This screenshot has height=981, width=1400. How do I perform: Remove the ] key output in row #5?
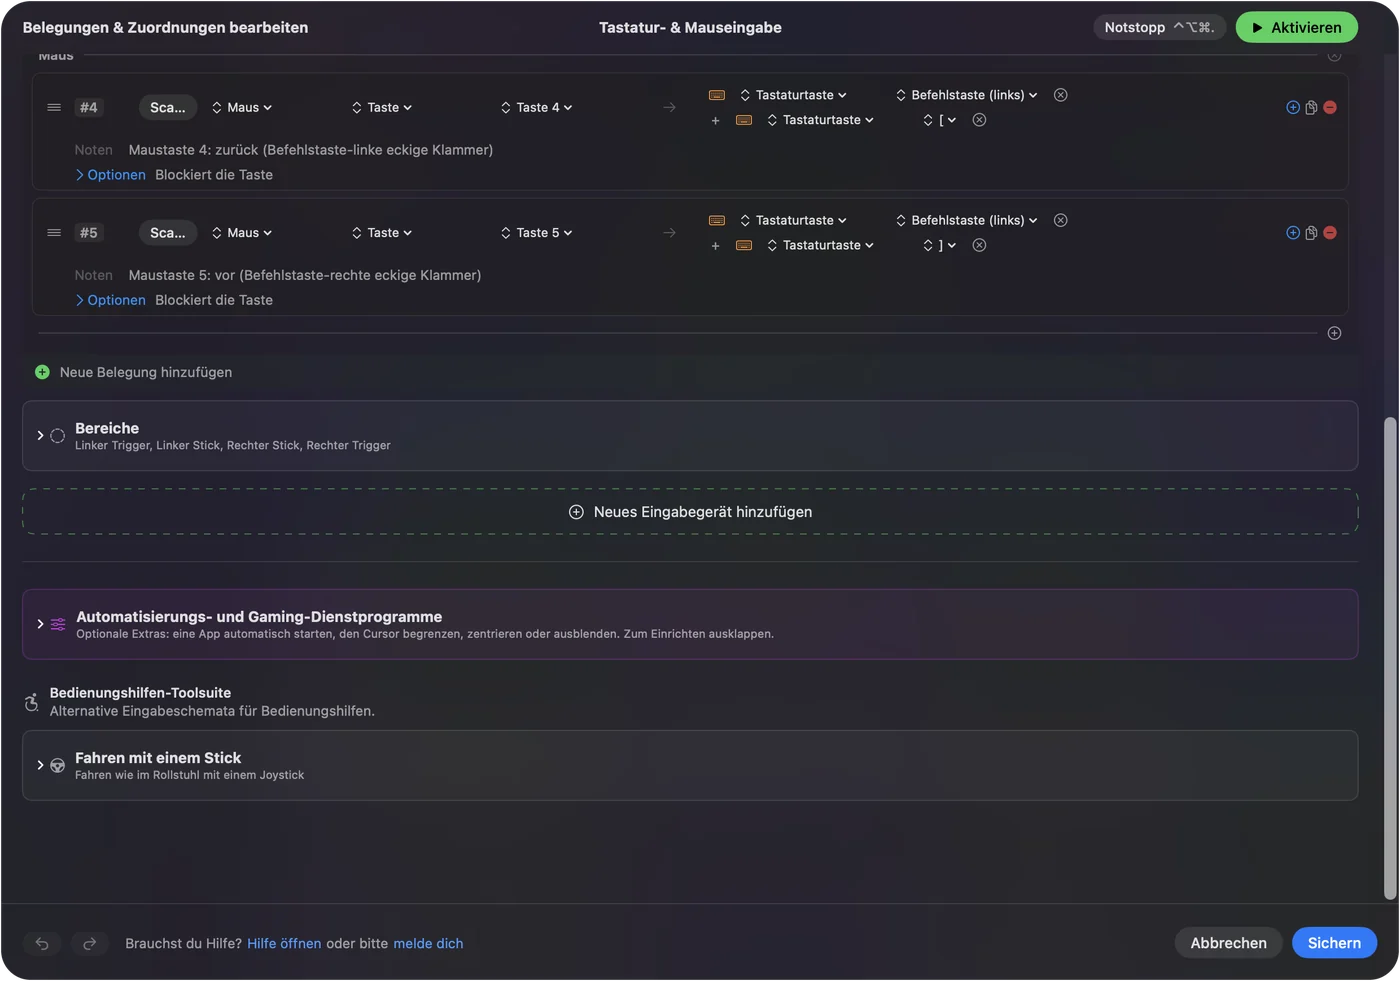pyautogui.click(x=980, y=245)
